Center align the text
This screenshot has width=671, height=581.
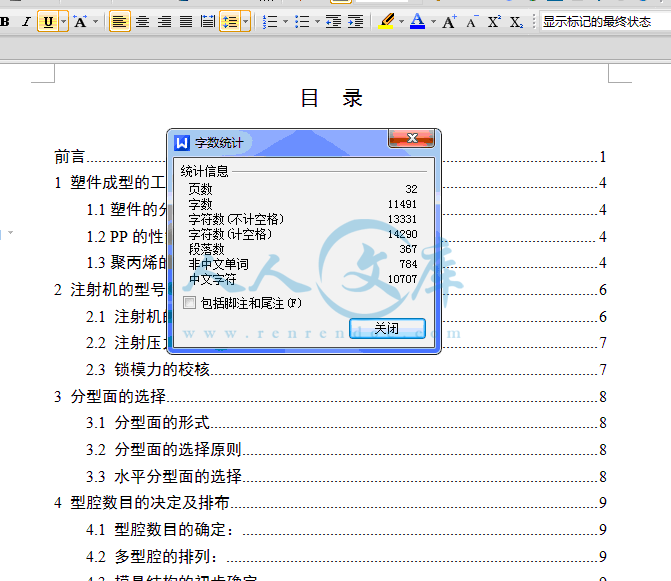click(x=142, y=21)
